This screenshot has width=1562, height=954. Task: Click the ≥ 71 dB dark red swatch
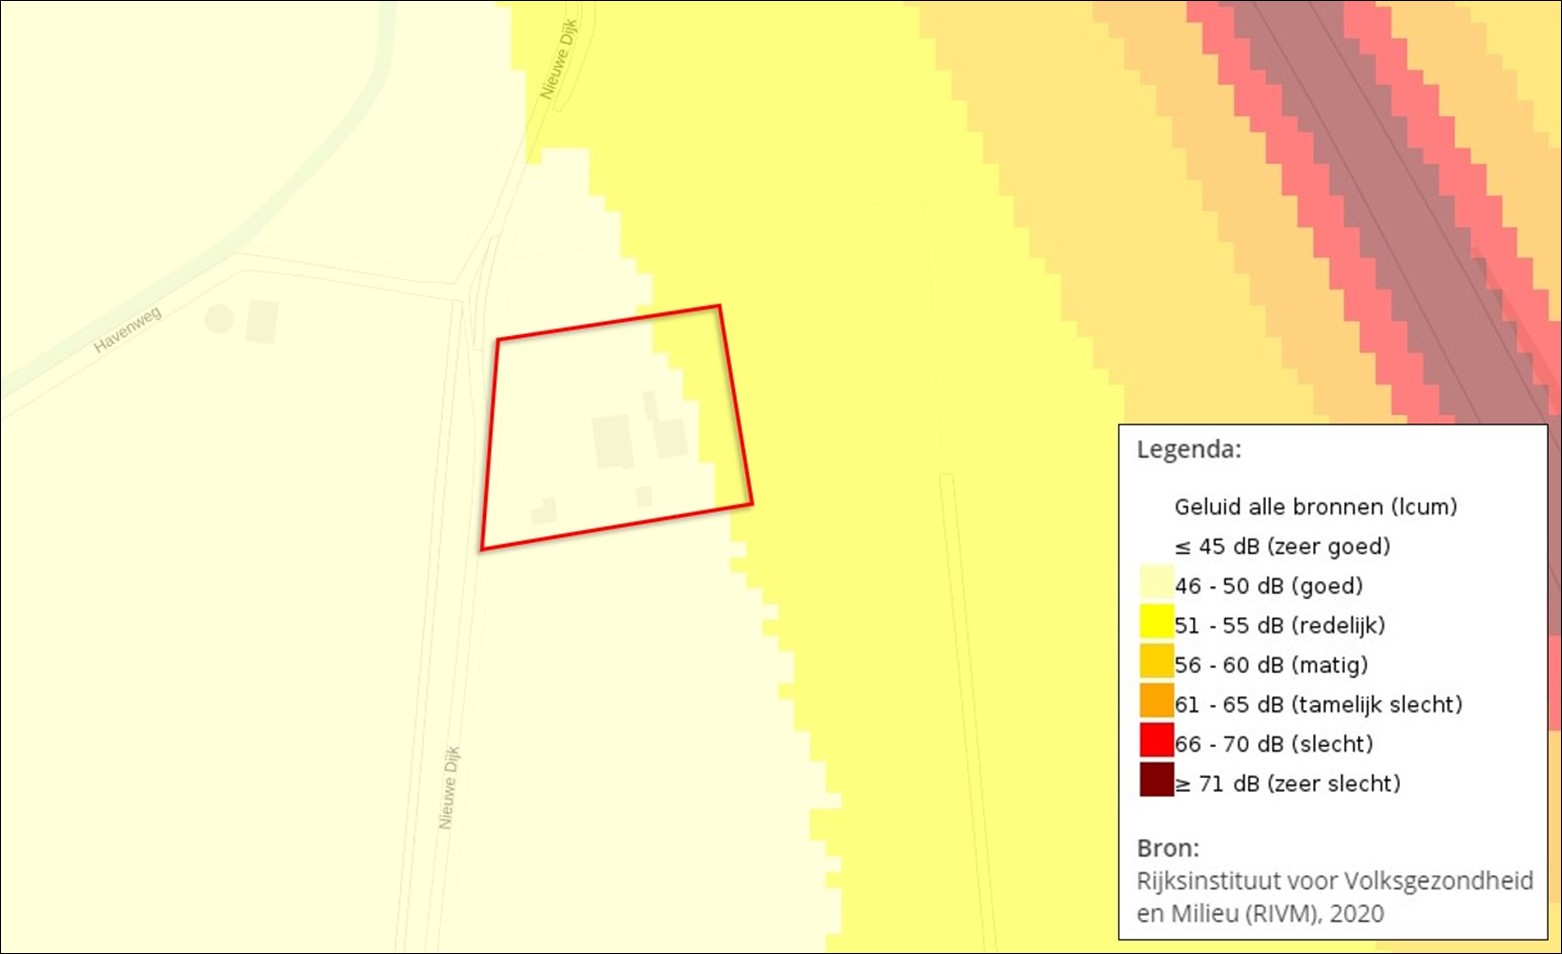[x=1157, y=780]
